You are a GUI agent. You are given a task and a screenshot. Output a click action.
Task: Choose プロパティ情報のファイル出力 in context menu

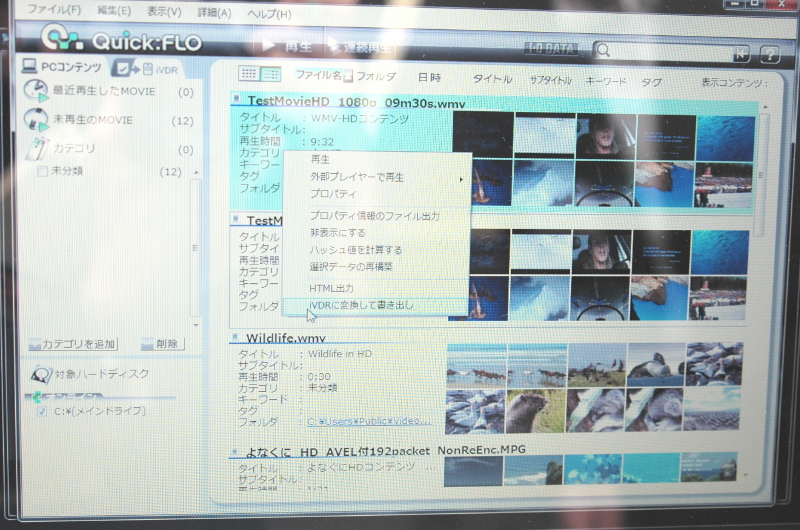pyautogui.click(x=377, y=216)
